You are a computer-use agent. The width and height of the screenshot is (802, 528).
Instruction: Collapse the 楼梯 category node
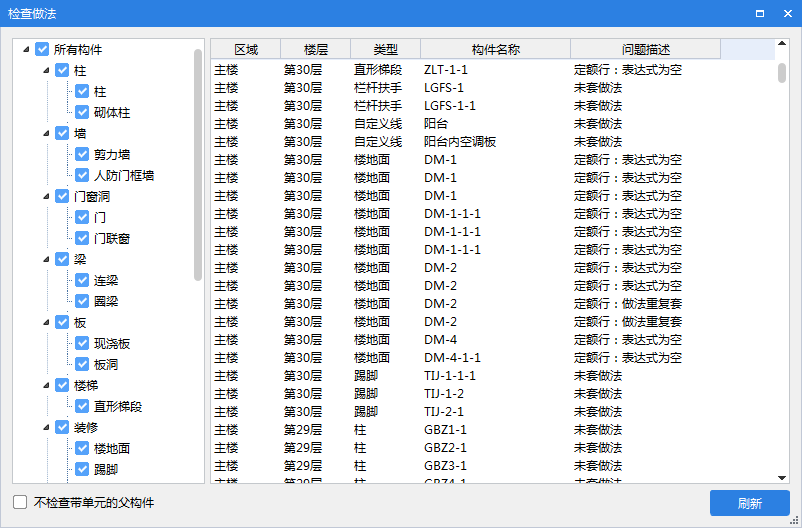(46, 385)
